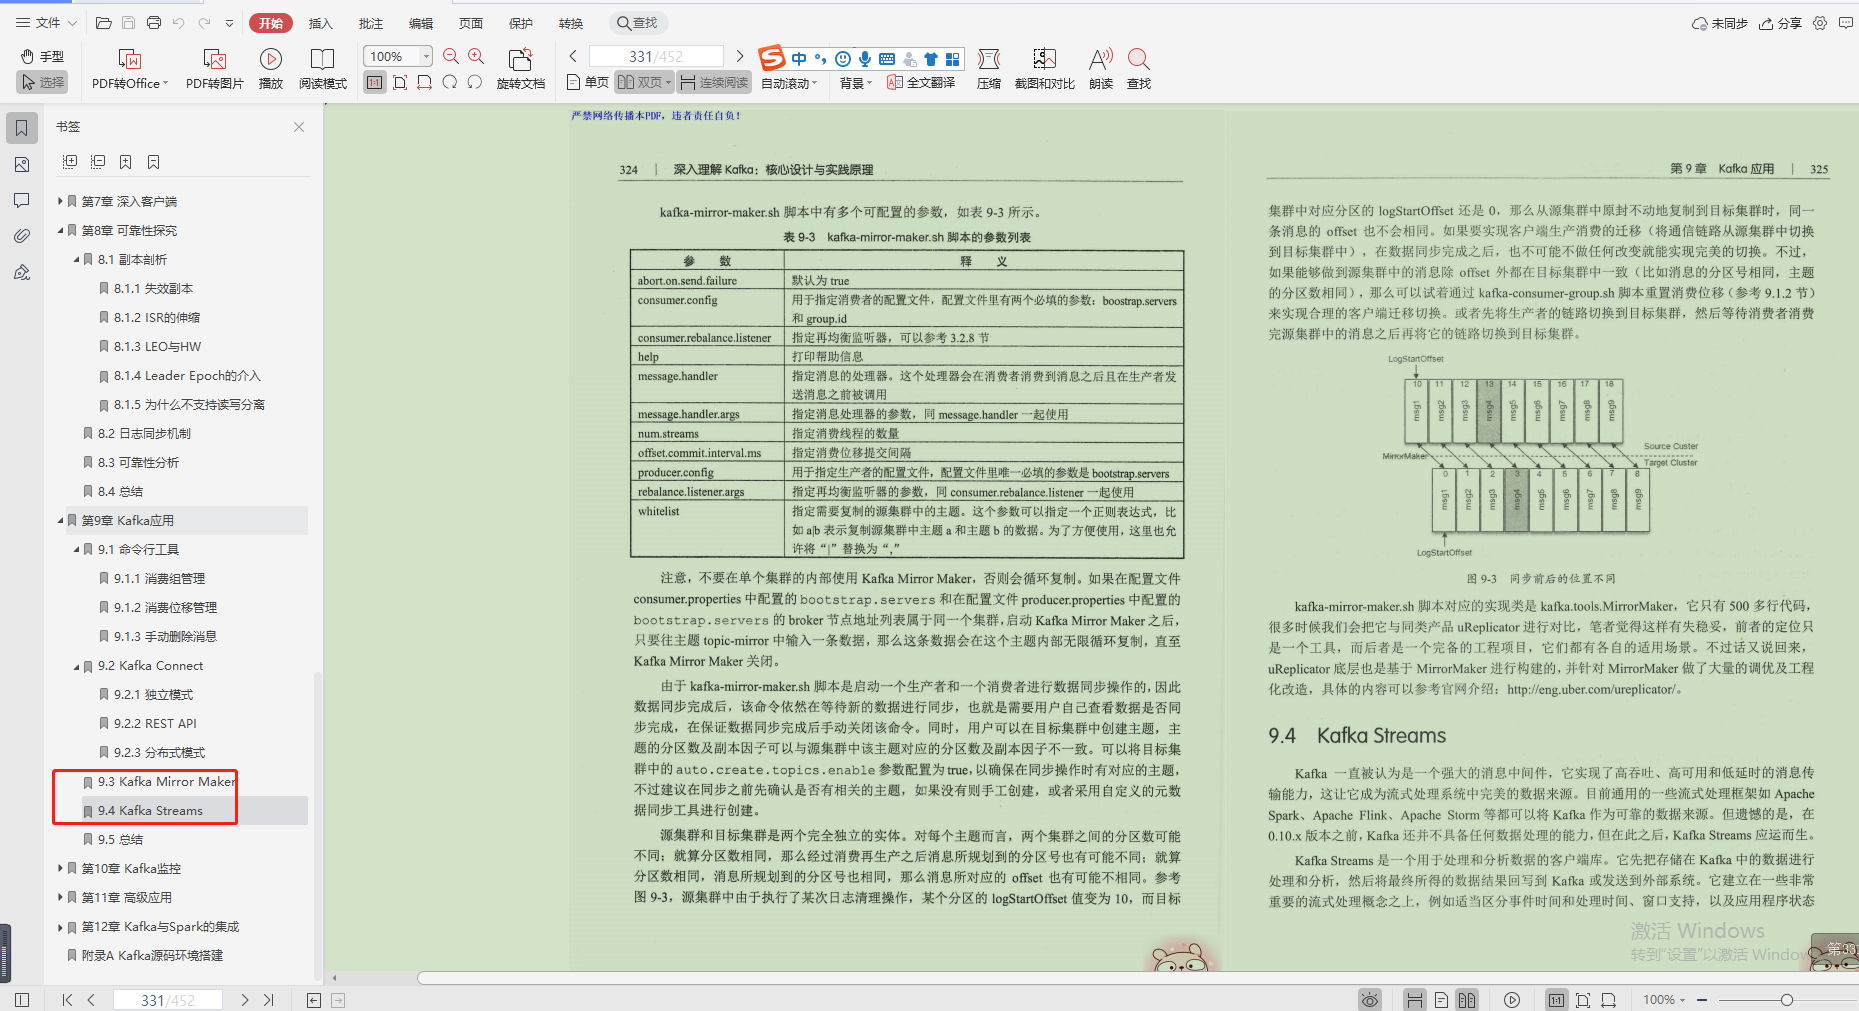Viewport: 1859px width, 1011px height.
Task: Open file with the folder icon
Action: [103, 23]
